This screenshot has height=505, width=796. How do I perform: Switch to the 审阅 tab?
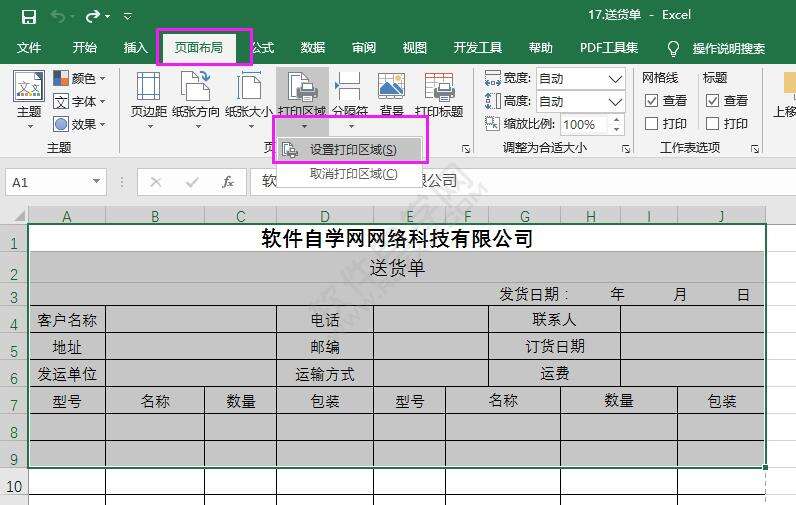click(363, 48)
